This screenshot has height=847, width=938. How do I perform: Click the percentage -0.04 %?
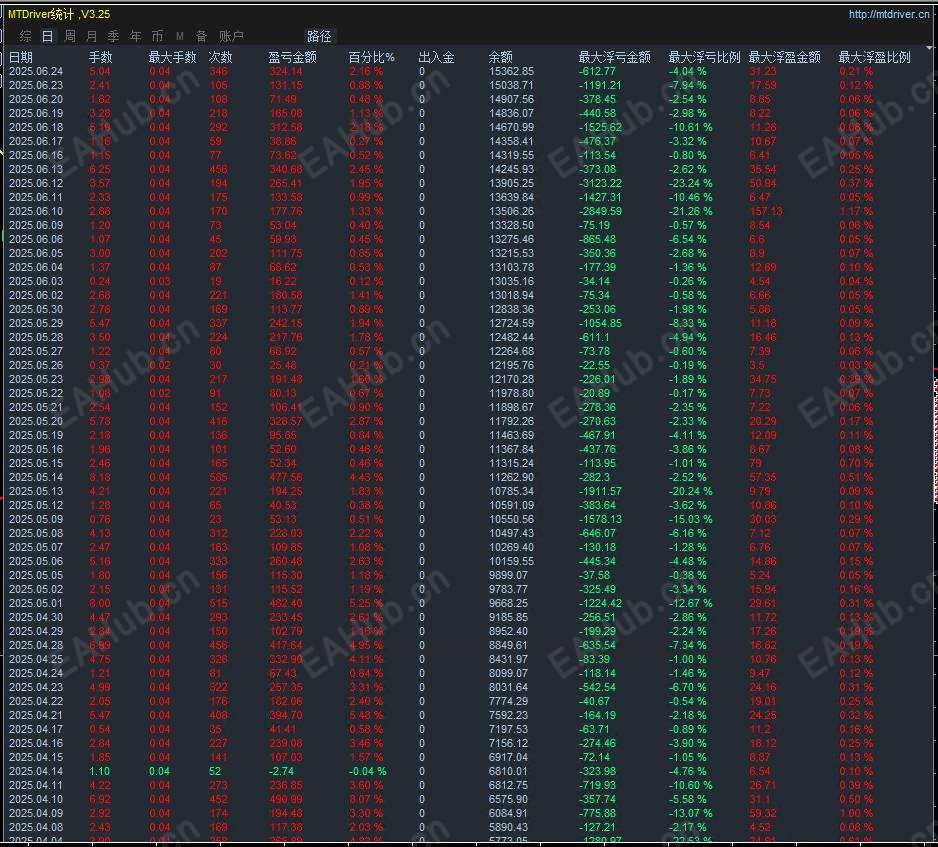tap(367, 771)
